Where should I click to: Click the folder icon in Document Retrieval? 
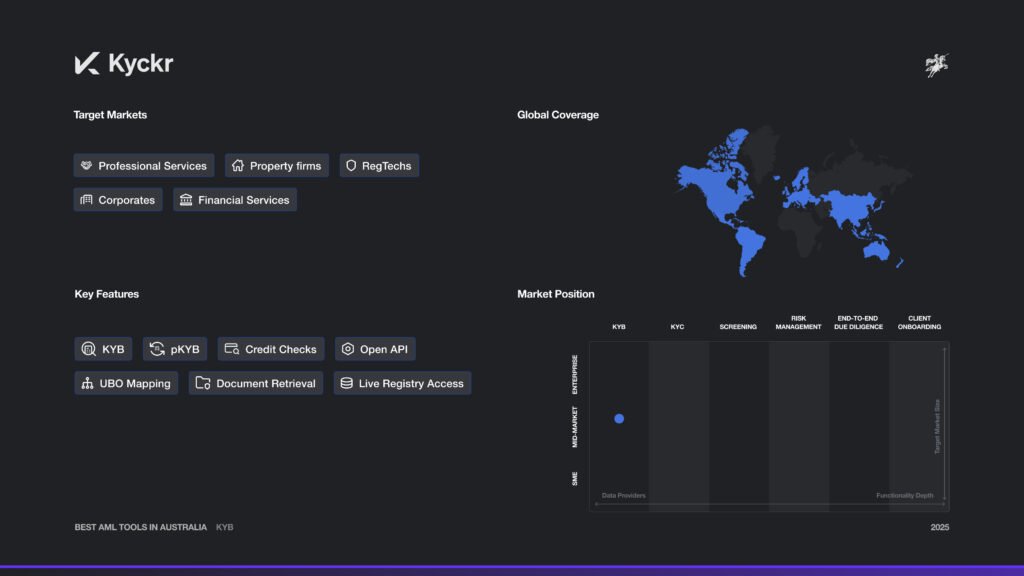202,383
